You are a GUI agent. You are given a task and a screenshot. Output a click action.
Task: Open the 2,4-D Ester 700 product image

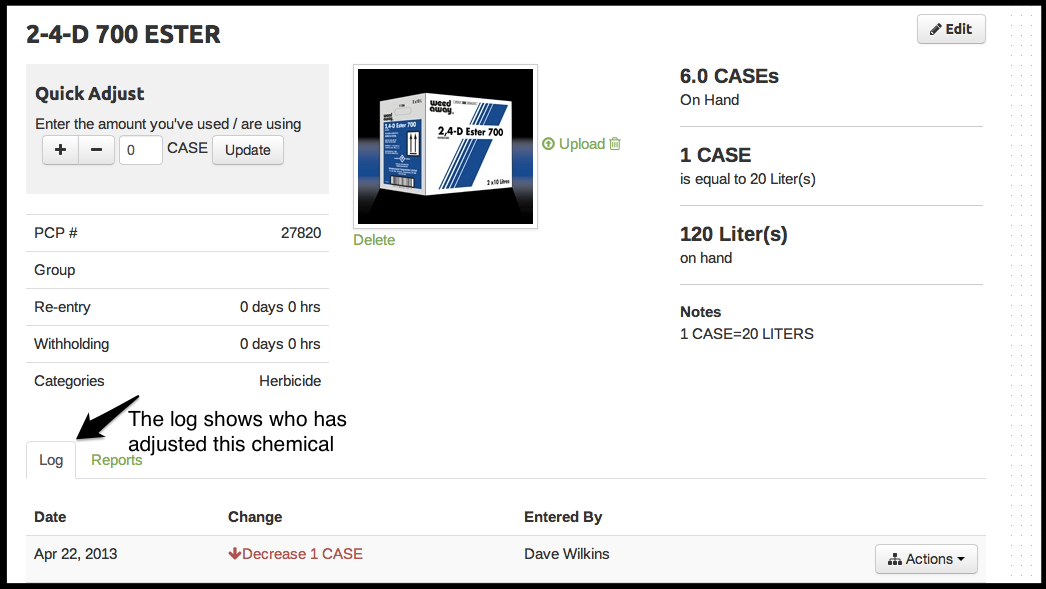pyautogui.click(x=445, y=146)
